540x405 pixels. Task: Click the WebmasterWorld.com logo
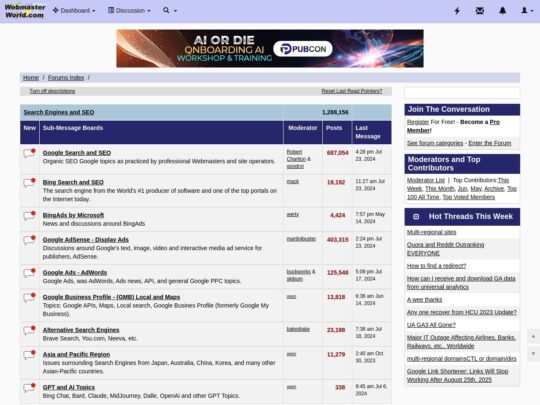(25, 11)
